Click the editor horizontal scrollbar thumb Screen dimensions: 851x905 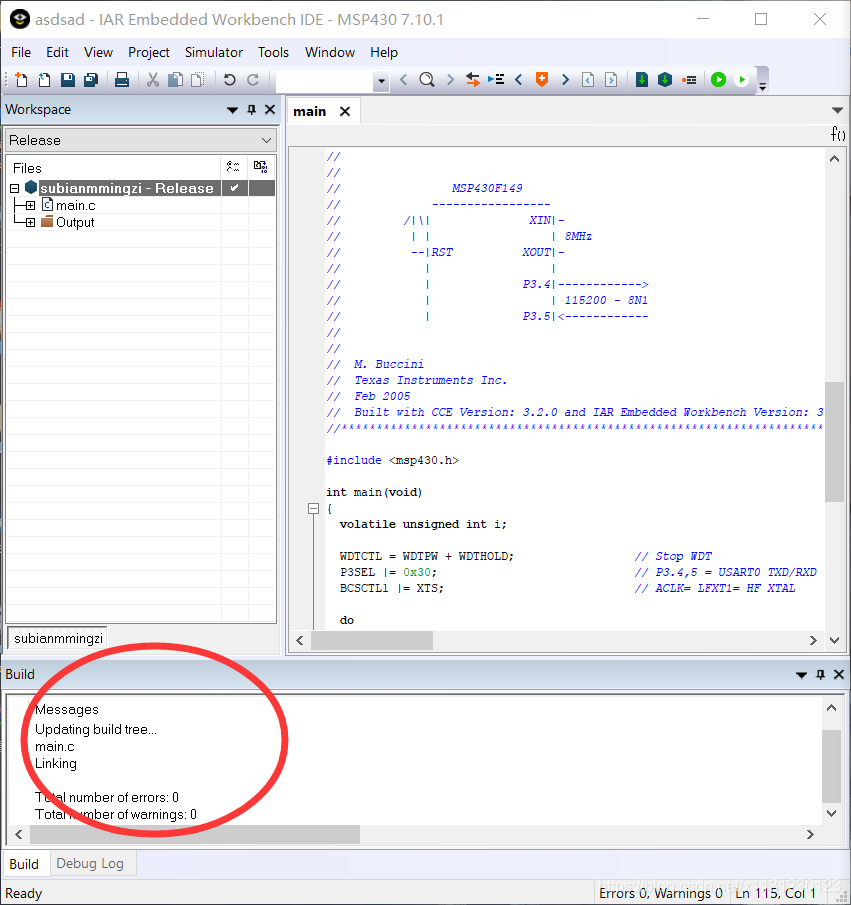[371, 640]
